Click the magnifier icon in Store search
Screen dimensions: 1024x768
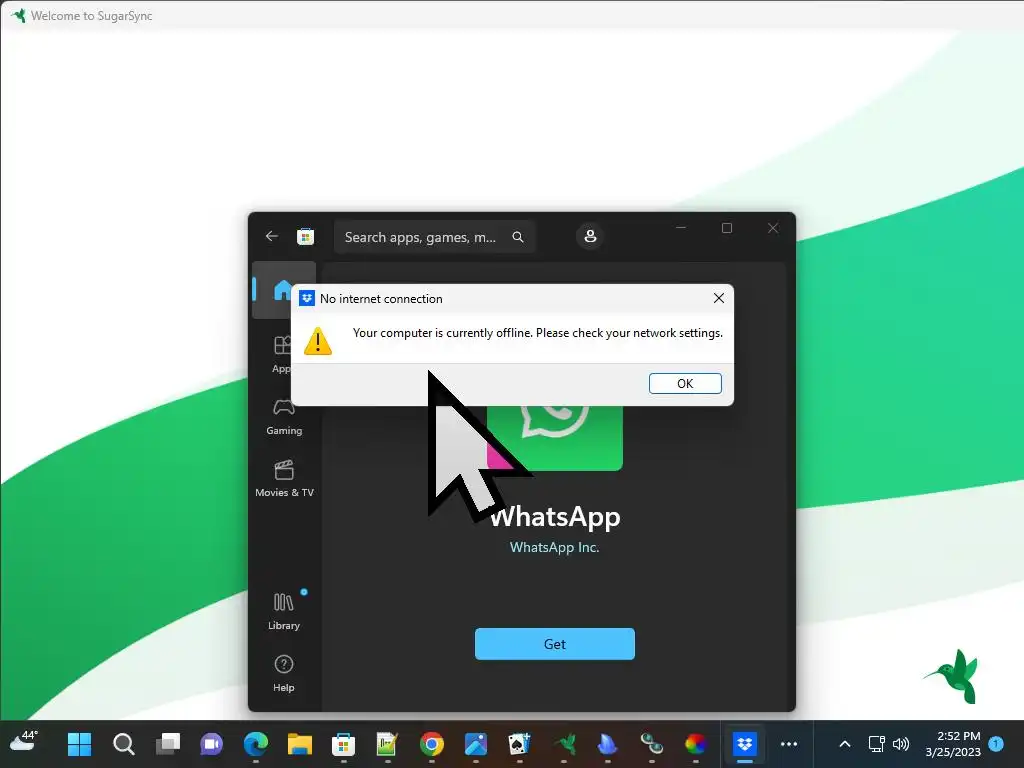pyautogui.click(x=518, y=237)
